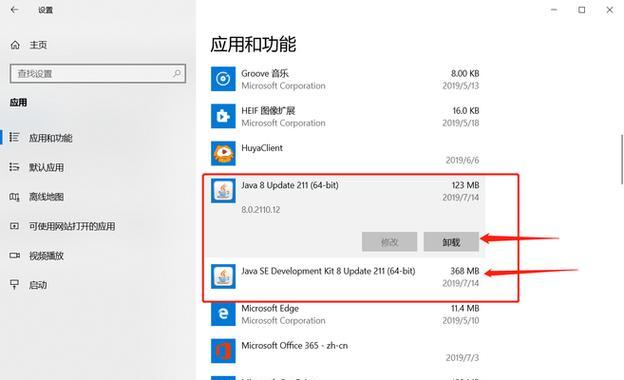Click the 卸载 uninstall button for Java 8

tap(451, 242)
